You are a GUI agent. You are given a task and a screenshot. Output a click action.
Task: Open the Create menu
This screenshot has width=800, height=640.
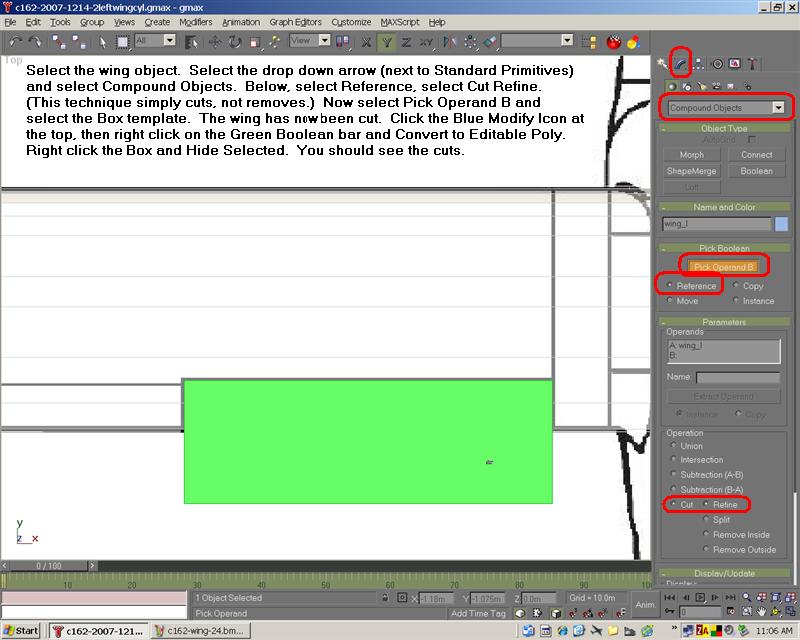pos(157,22)
